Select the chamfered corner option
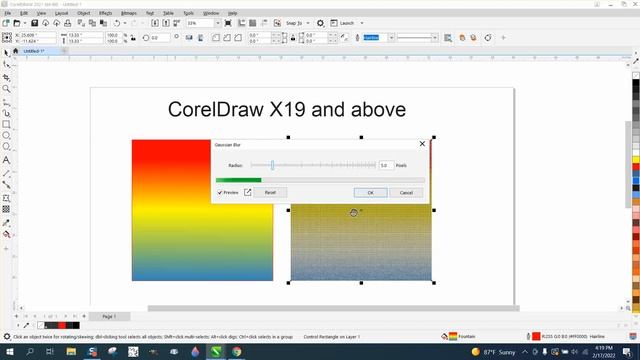This screenshot has width=640, height=360. [238, 38]
